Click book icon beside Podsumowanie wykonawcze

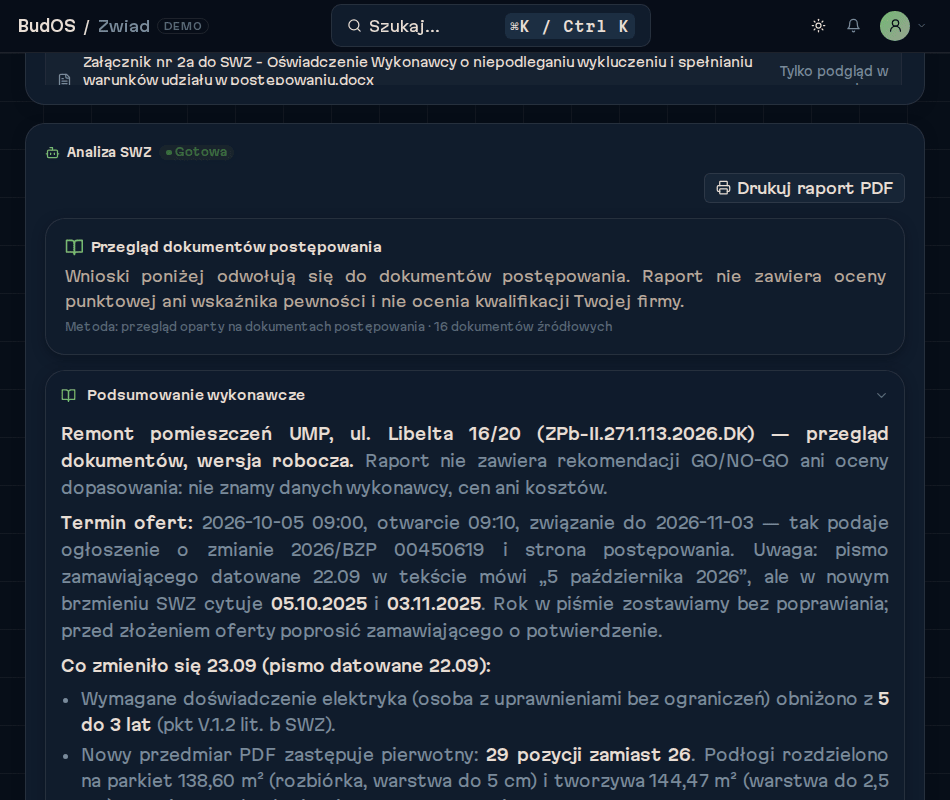pyautogui.click(x=68, y=395)
